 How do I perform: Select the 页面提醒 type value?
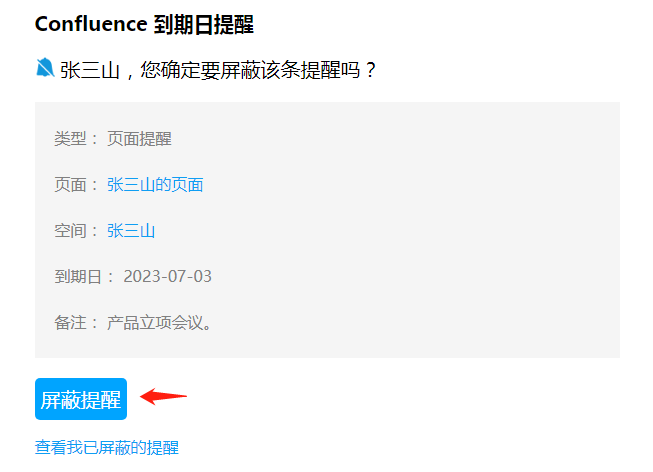139,138
